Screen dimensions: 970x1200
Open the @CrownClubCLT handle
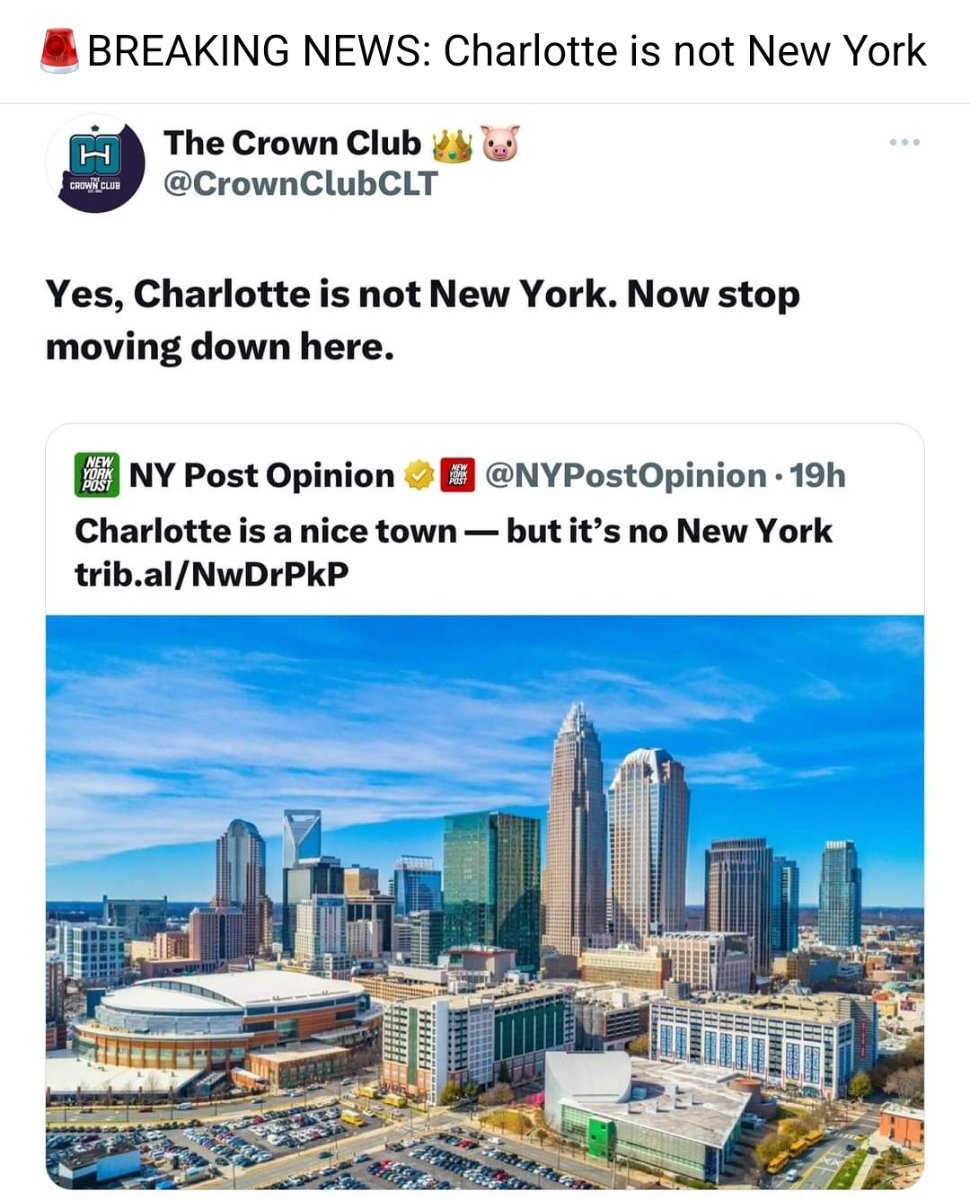point(300,185)
